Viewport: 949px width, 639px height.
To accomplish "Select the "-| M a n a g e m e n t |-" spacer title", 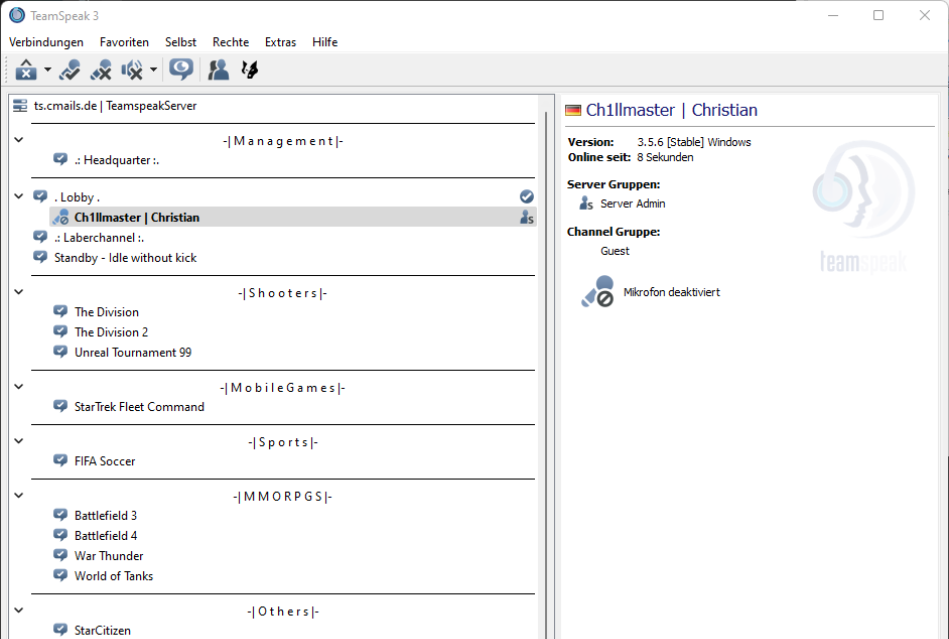I will click(x=283, y=141).
